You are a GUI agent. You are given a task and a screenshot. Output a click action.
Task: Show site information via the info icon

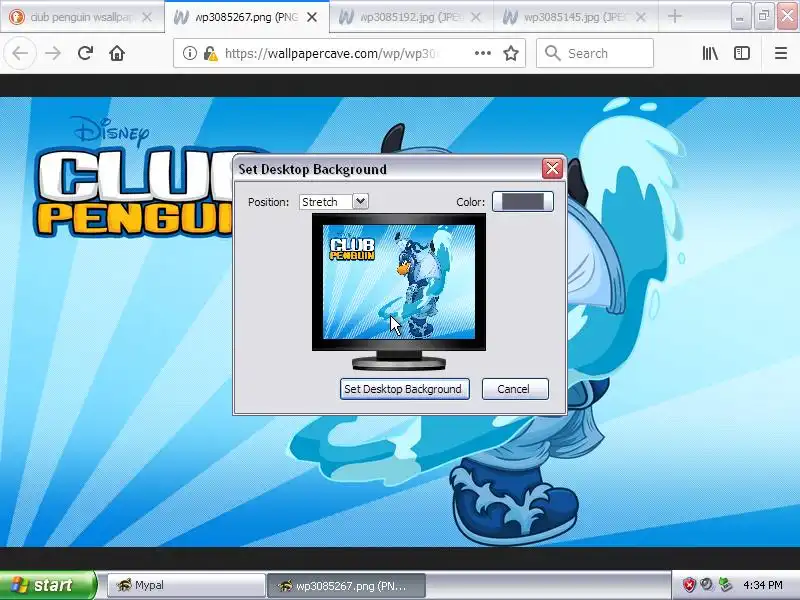[189, 53]
